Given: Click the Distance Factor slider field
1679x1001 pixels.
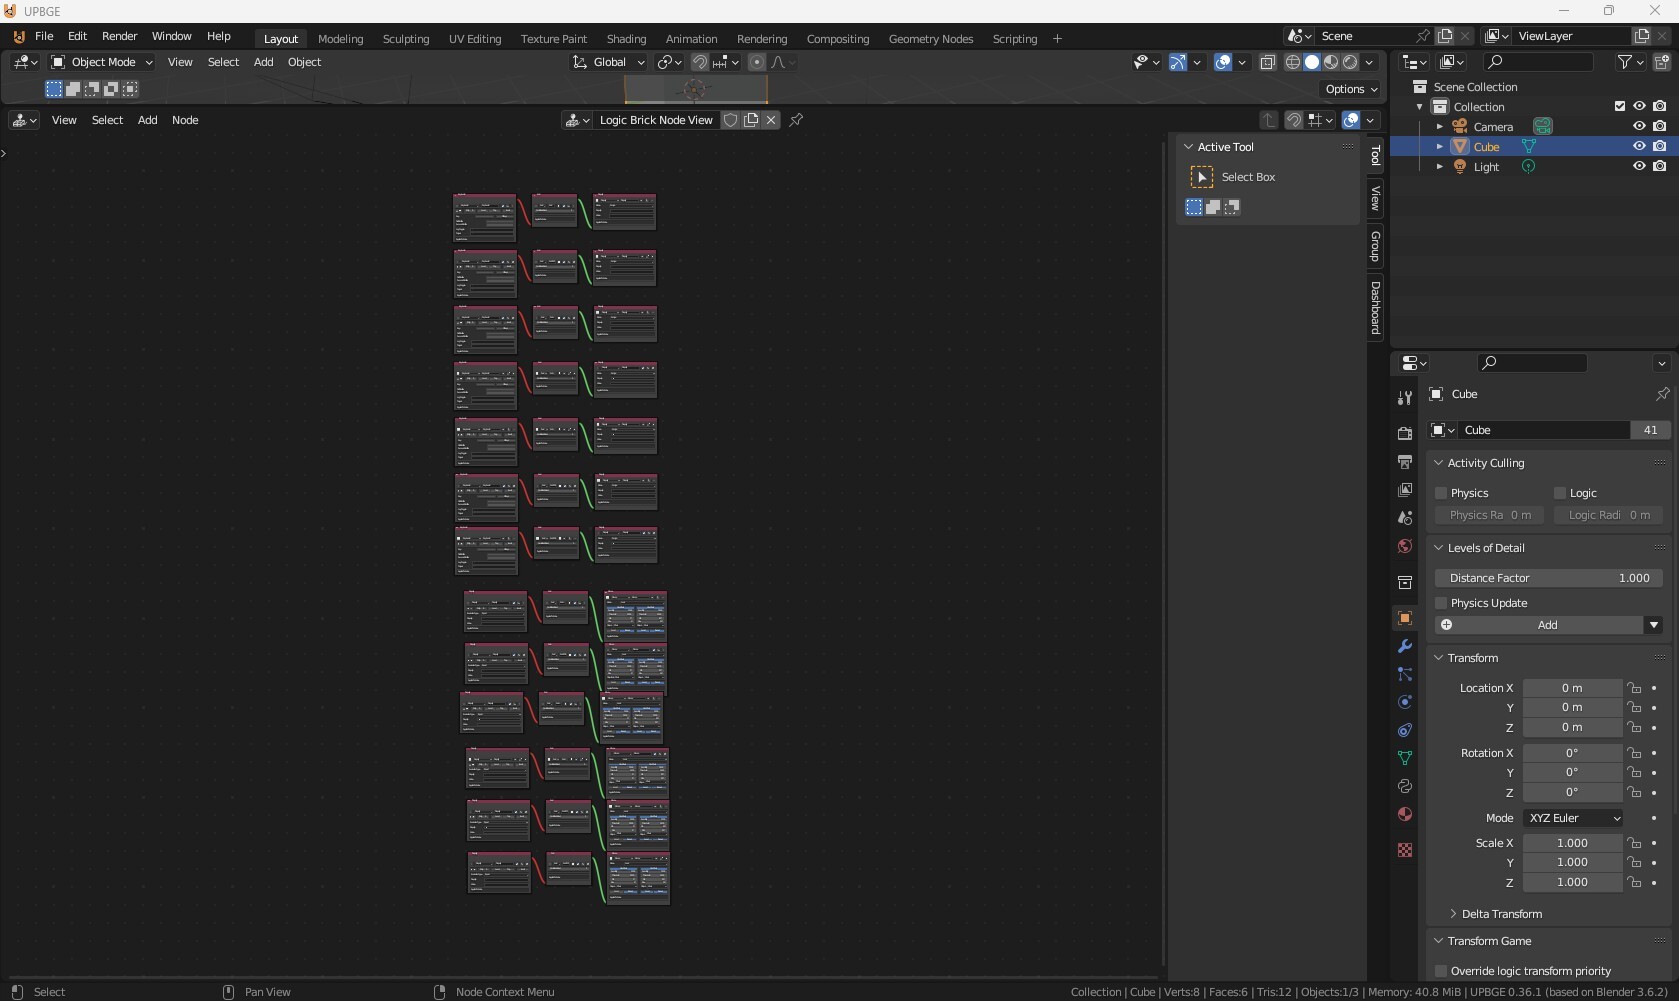Looking at the screenshot, I should 1548,578.
